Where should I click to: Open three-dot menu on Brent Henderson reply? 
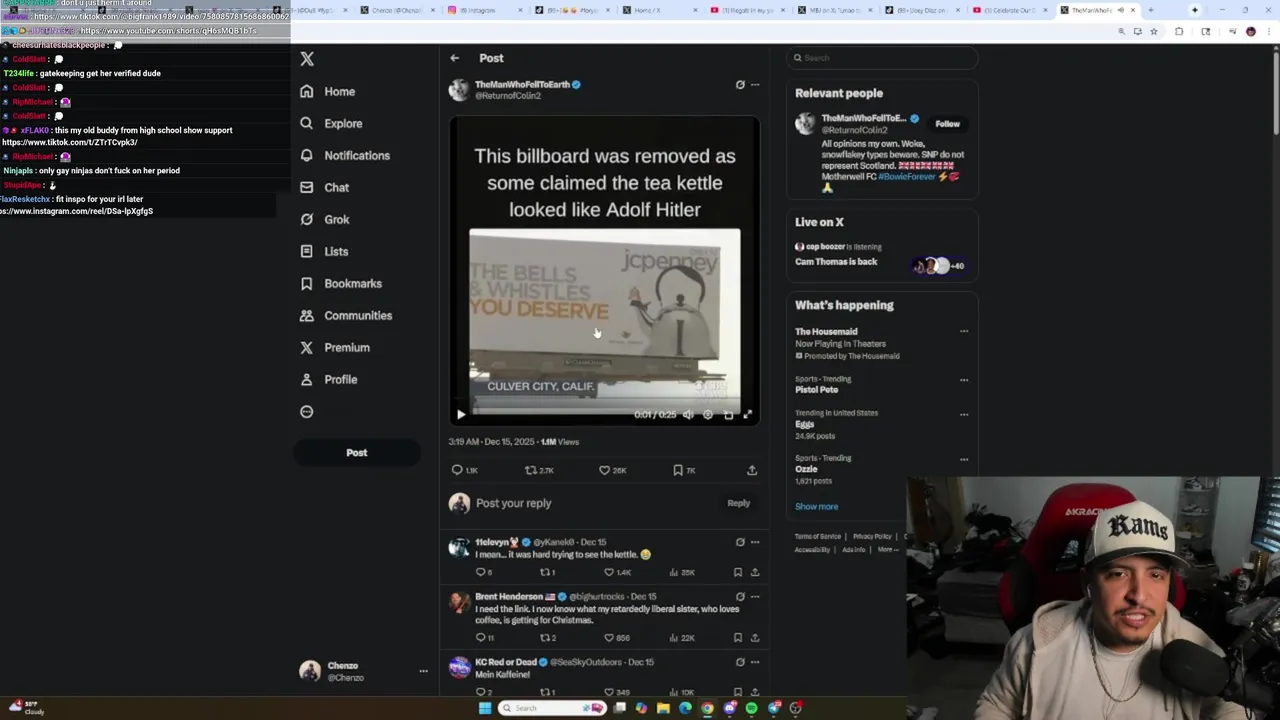point(755,597)
